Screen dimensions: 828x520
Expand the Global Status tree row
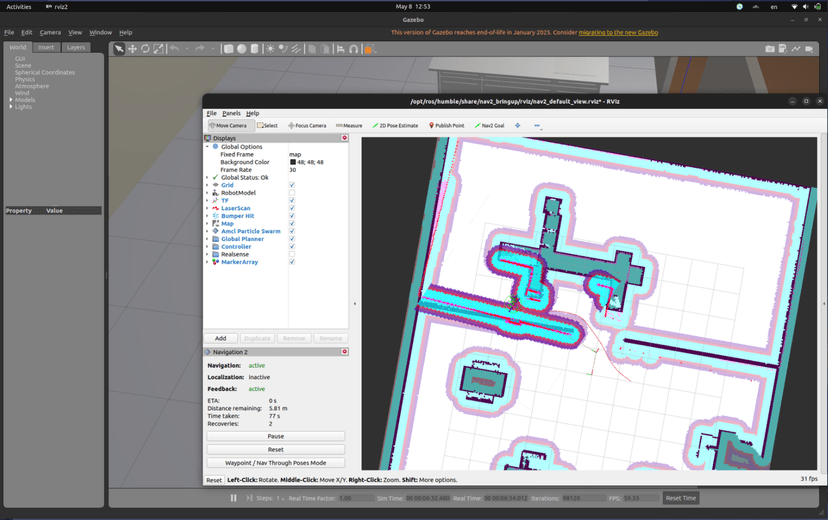(x=207, y=177)
